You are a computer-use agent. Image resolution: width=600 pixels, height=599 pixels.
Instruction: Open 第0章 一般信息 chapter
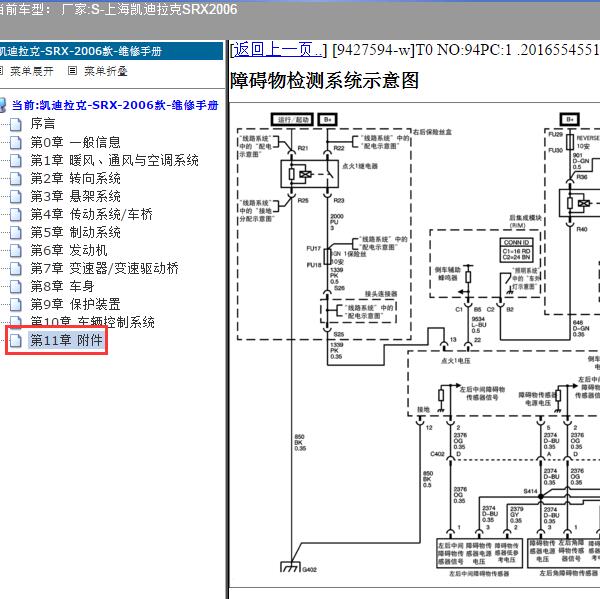click(x=75, y=142)
